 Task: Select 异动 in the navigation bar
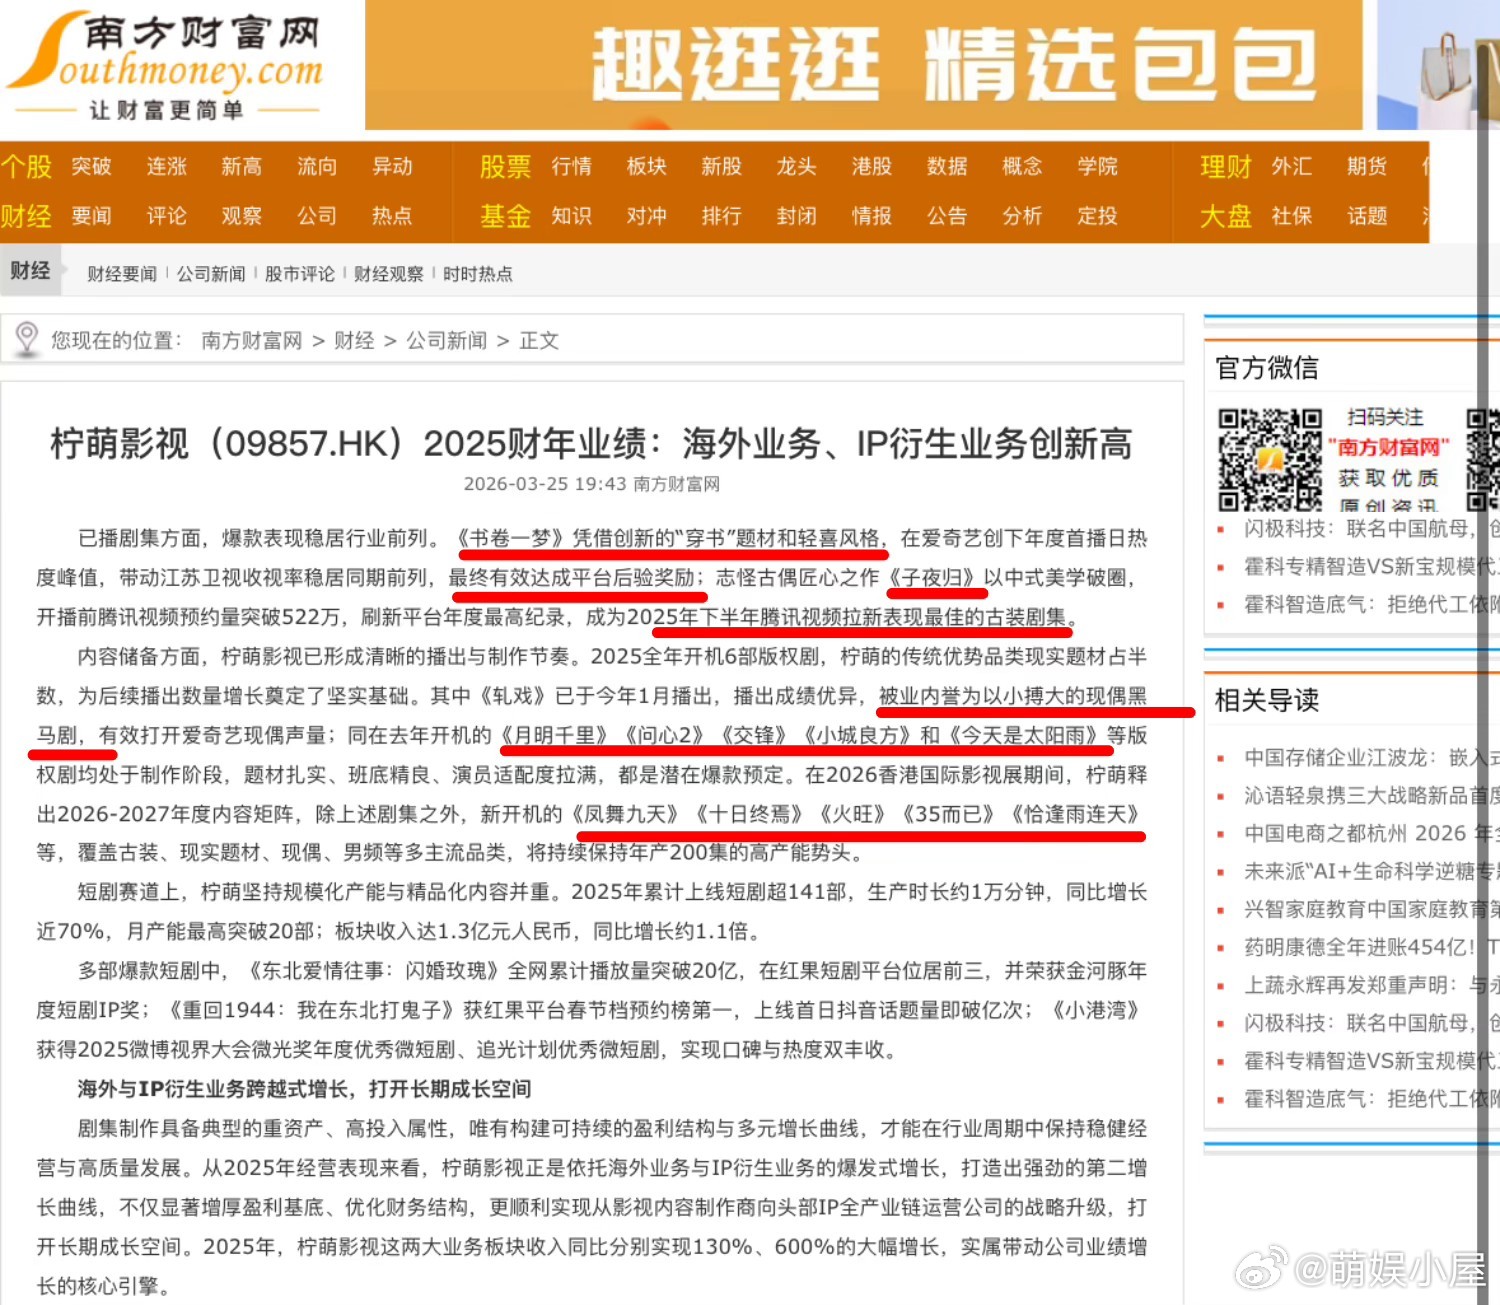click(393, 166)
